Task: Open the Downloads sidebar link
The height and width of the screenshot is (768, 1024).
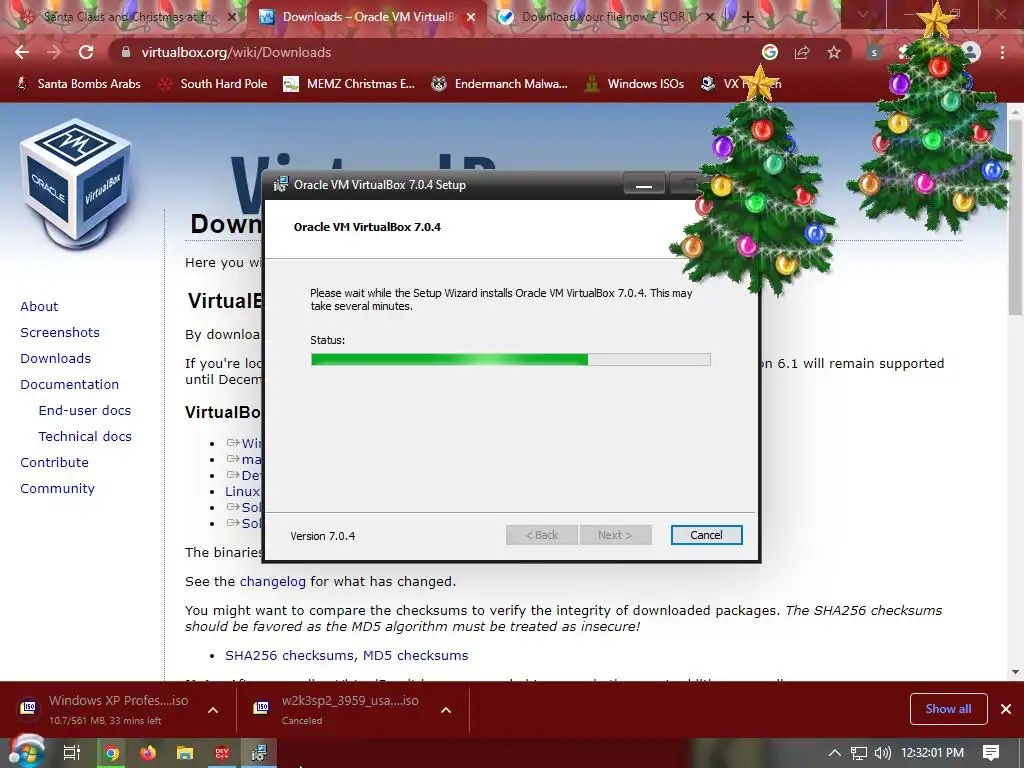Action: point(56,359)
